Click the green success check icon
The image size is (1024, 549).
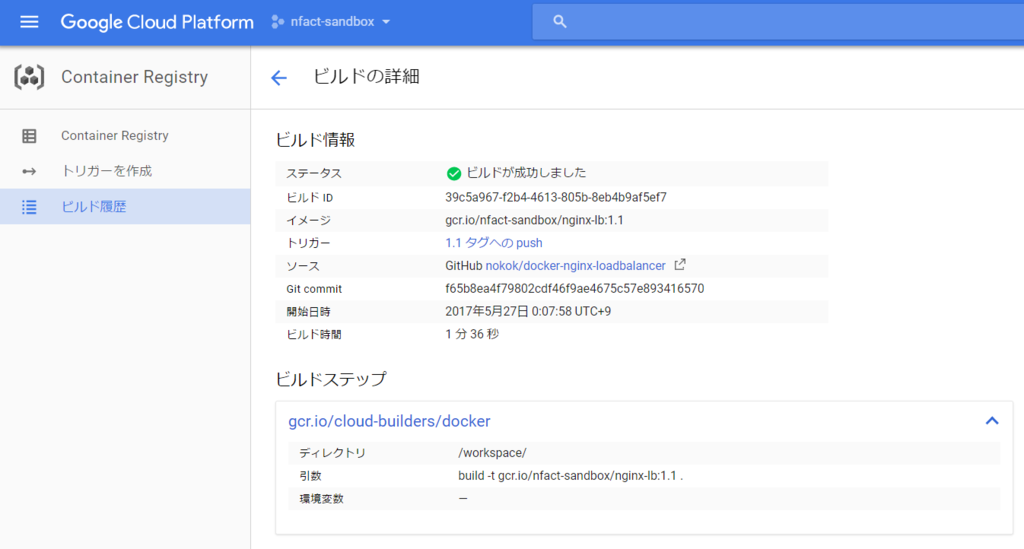[x=453, y=174]
